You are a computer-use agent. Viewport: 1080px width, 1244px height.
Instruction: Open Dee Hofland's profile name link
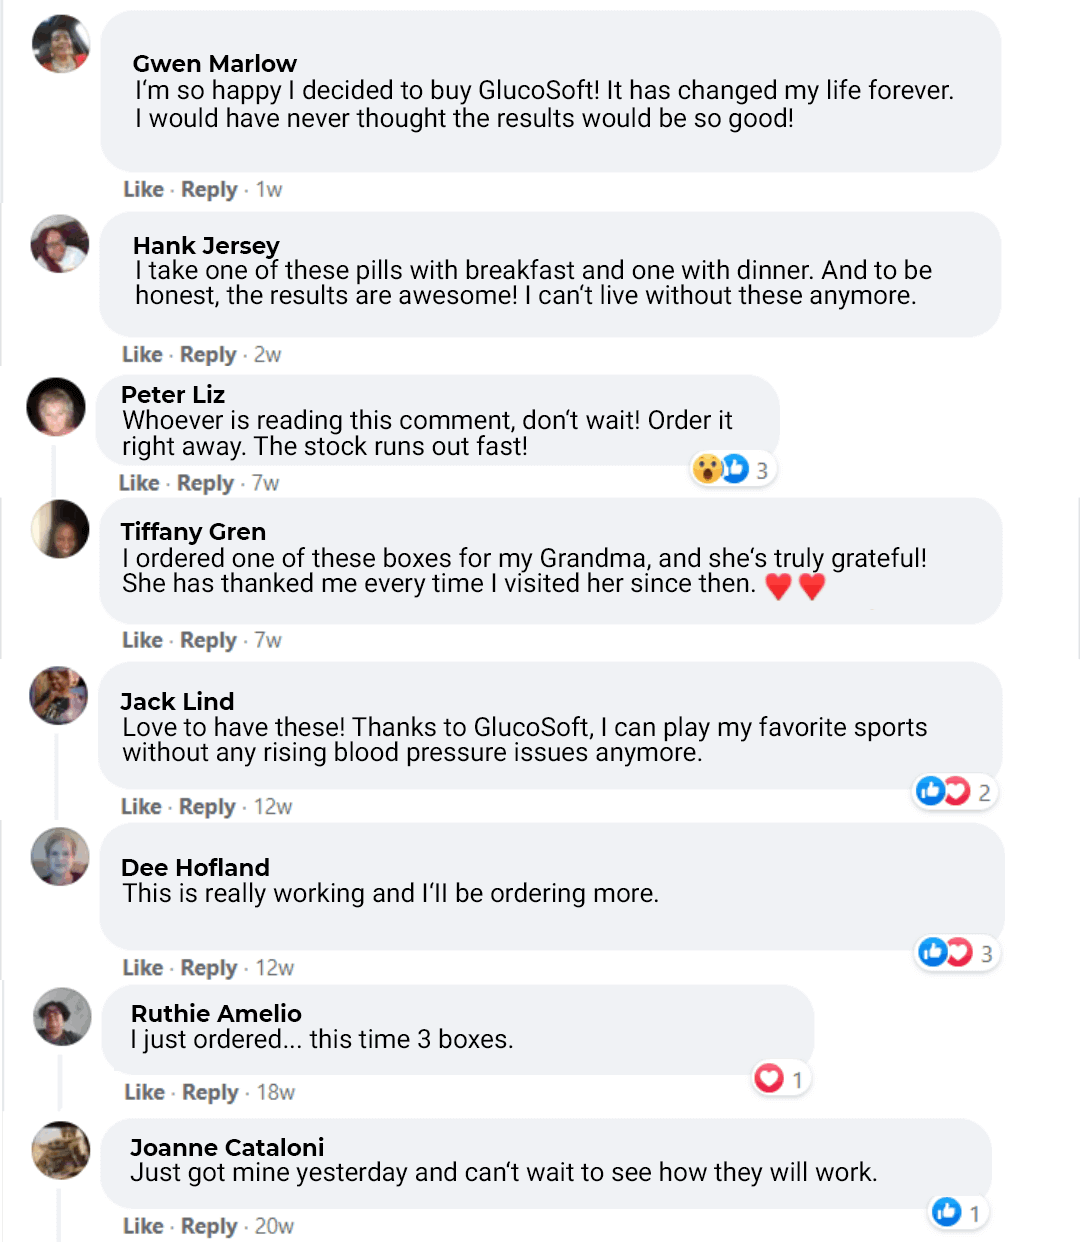click(x=195, y=867)
